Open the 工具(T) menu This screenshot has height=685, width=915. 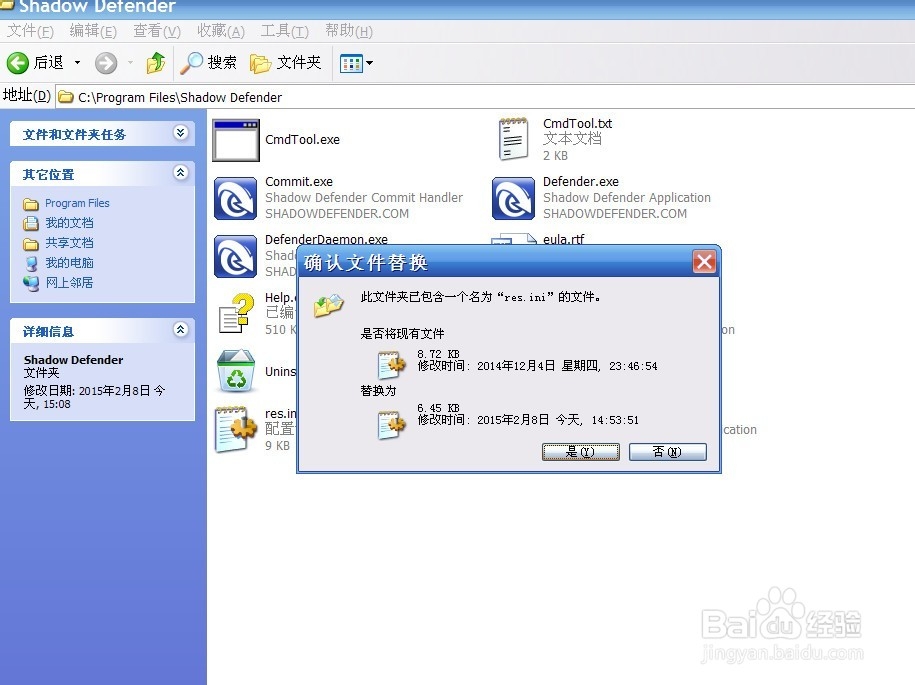pyautogui.click(x=284, y=30)
